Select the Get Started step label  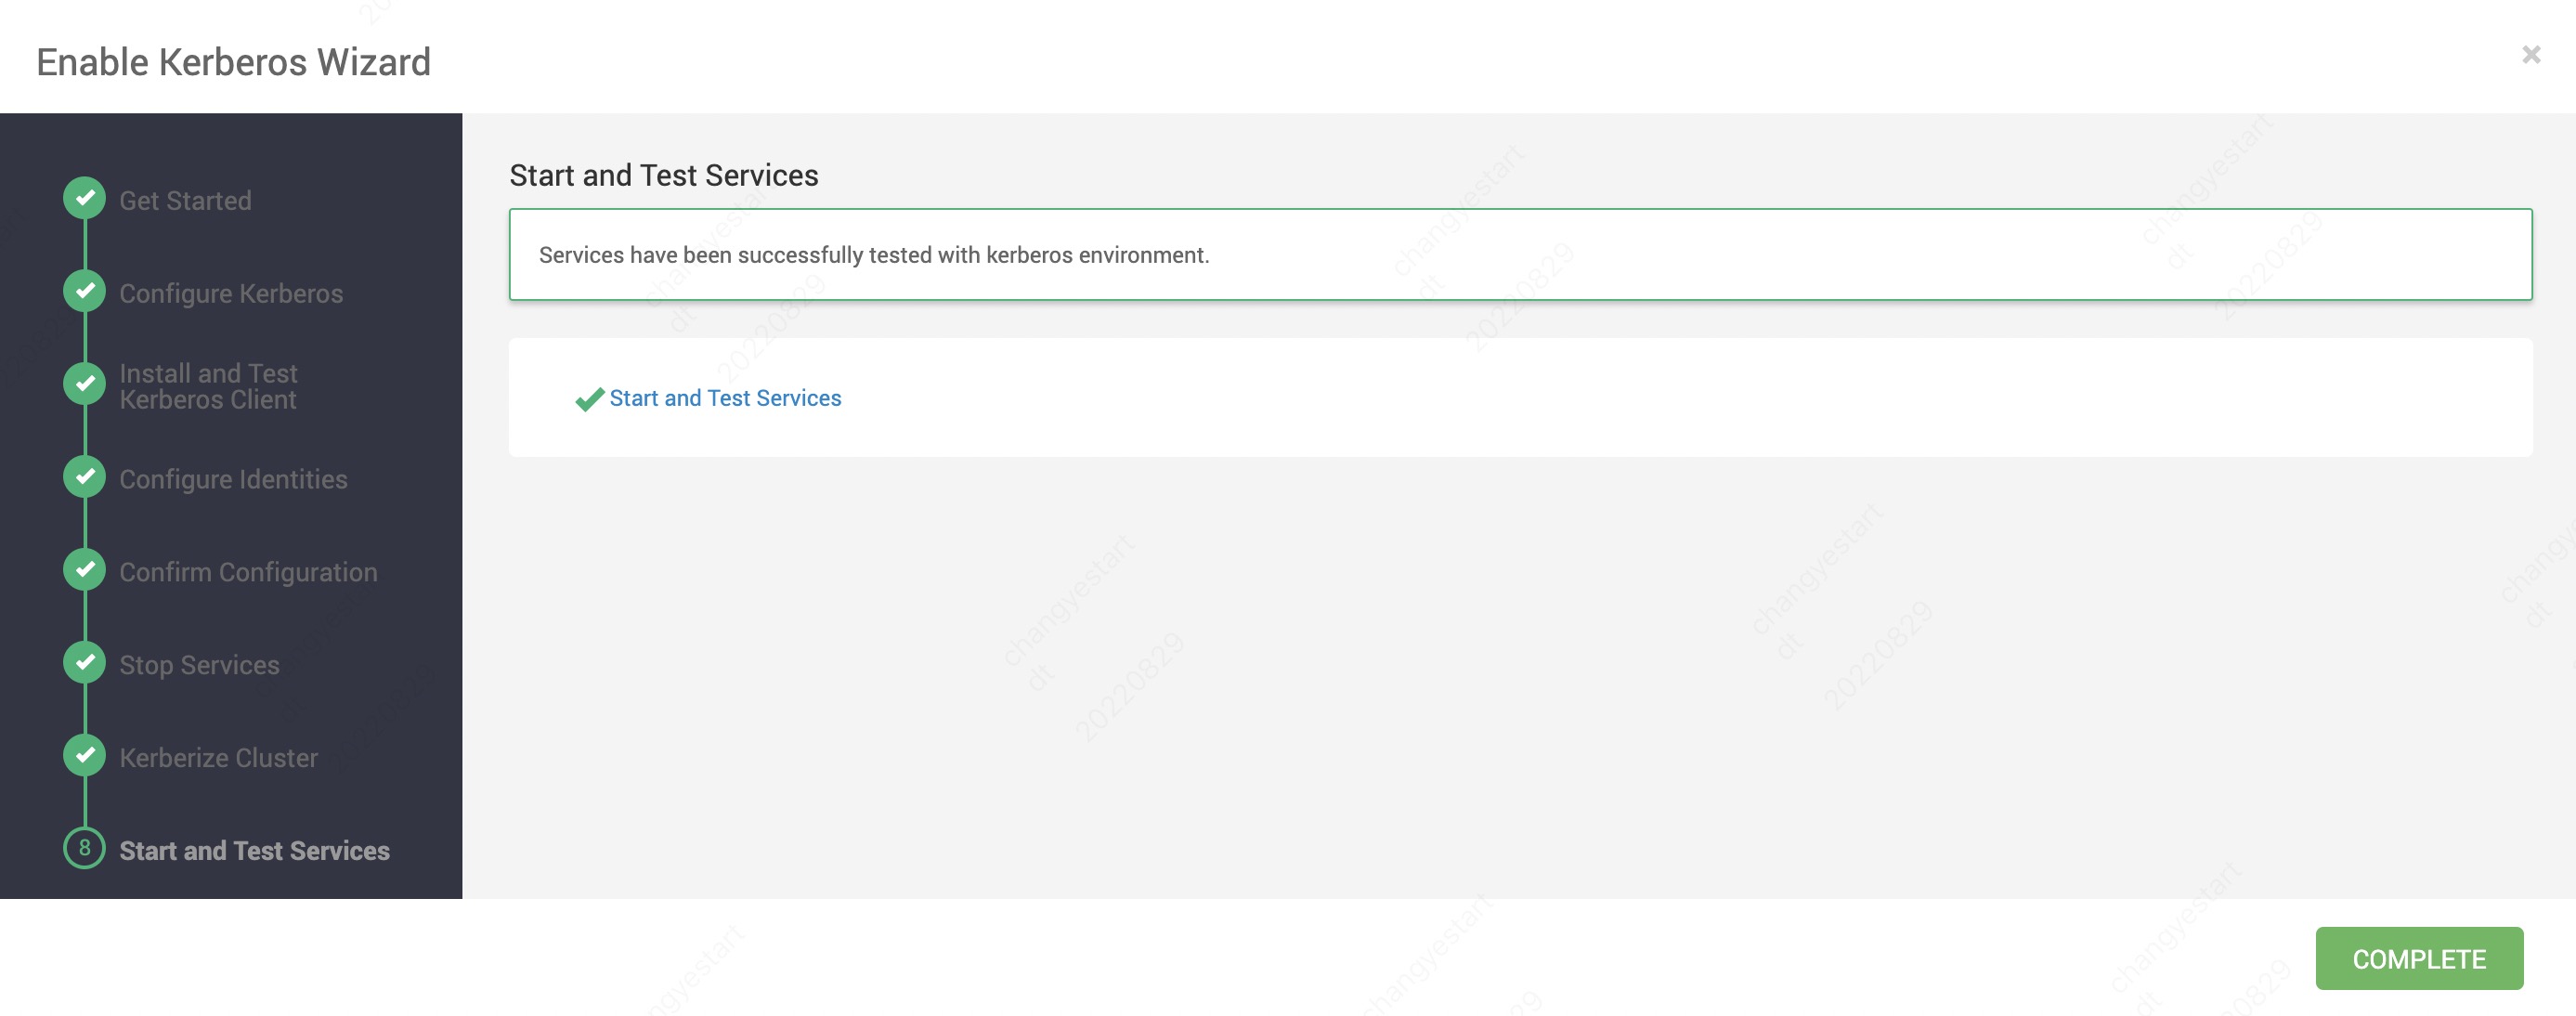185,201
